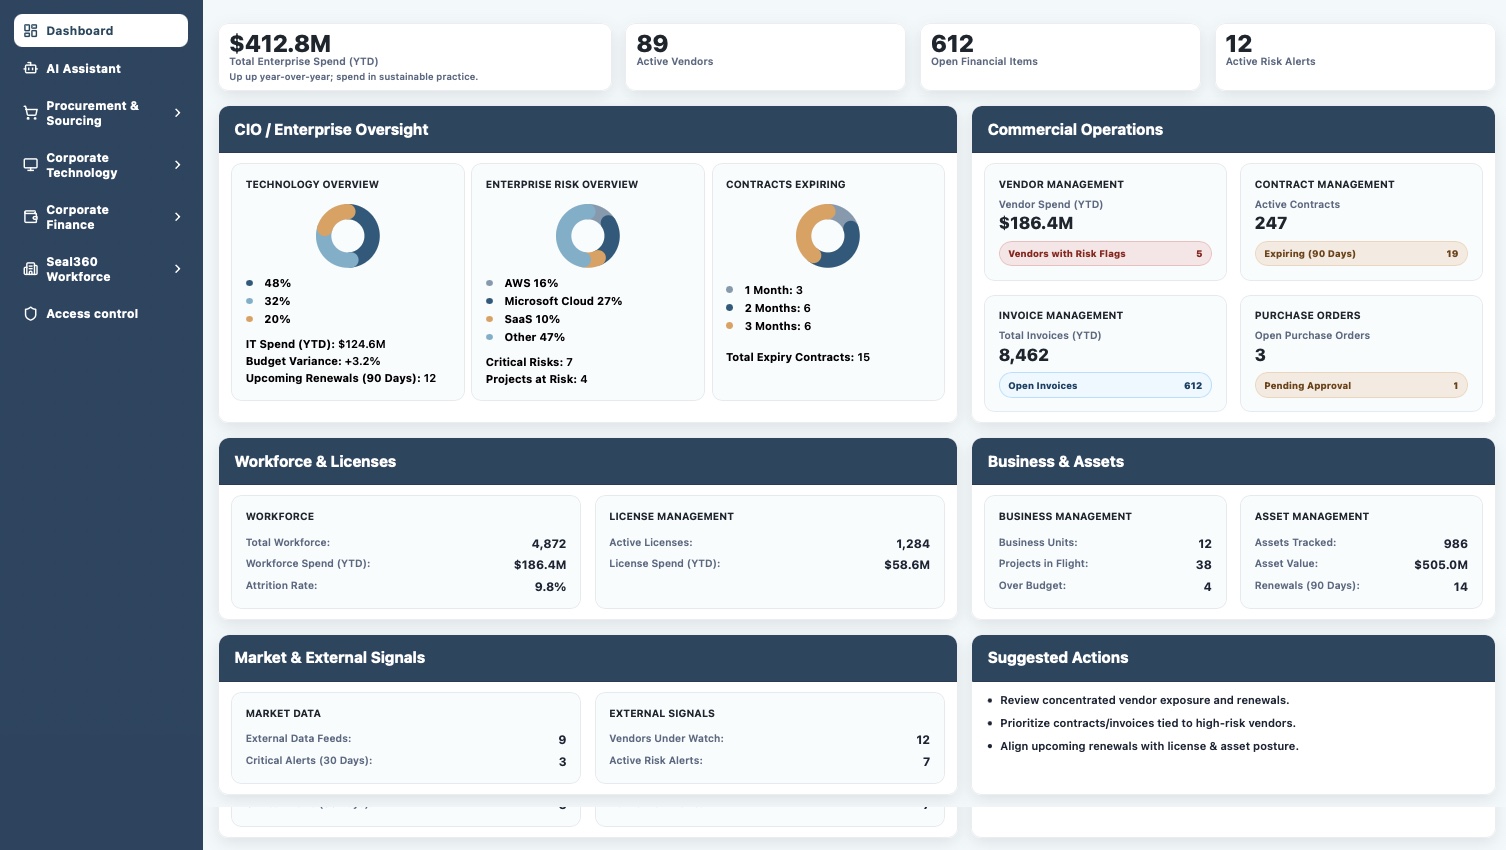Click the Corporate Technology monitor icon
Screen dimensions: 1506x850
pyautogui.click(x=31, y=165)
